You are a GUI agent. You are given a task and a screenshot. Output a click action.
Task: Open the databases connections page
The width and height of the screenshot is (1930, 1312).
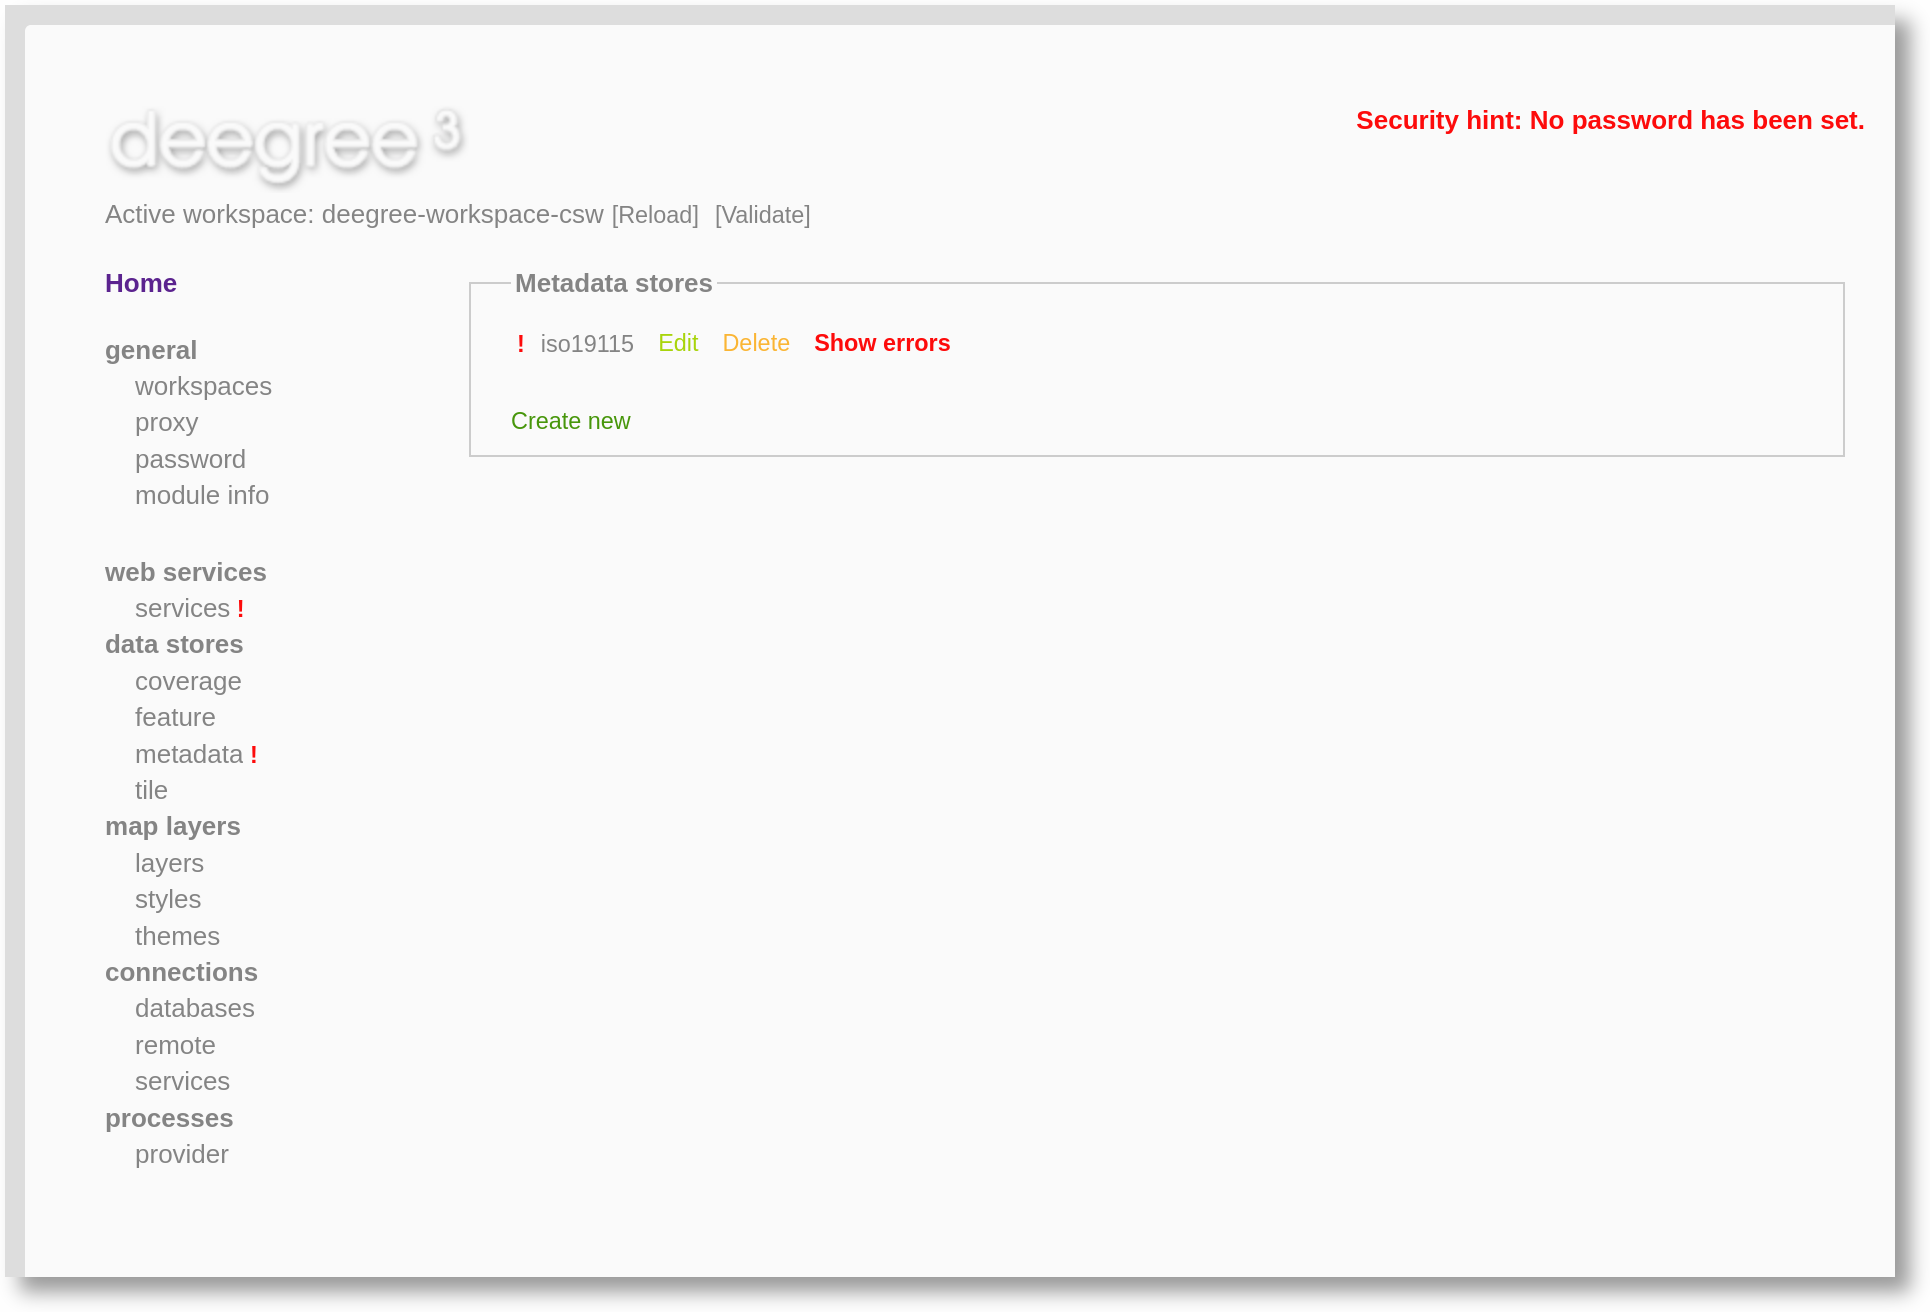(x=195, y=1008)
